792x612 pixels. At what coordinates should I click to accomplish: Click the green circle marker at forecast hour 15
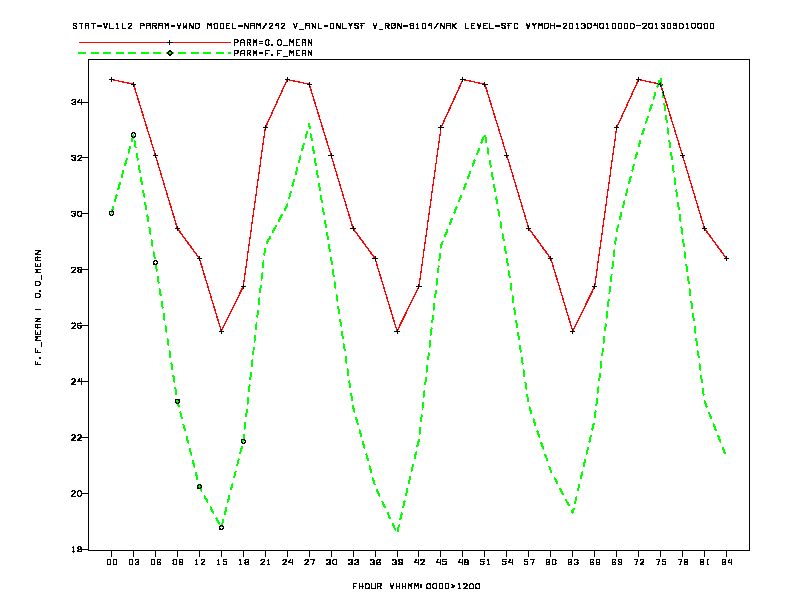[x=221, y=528]
